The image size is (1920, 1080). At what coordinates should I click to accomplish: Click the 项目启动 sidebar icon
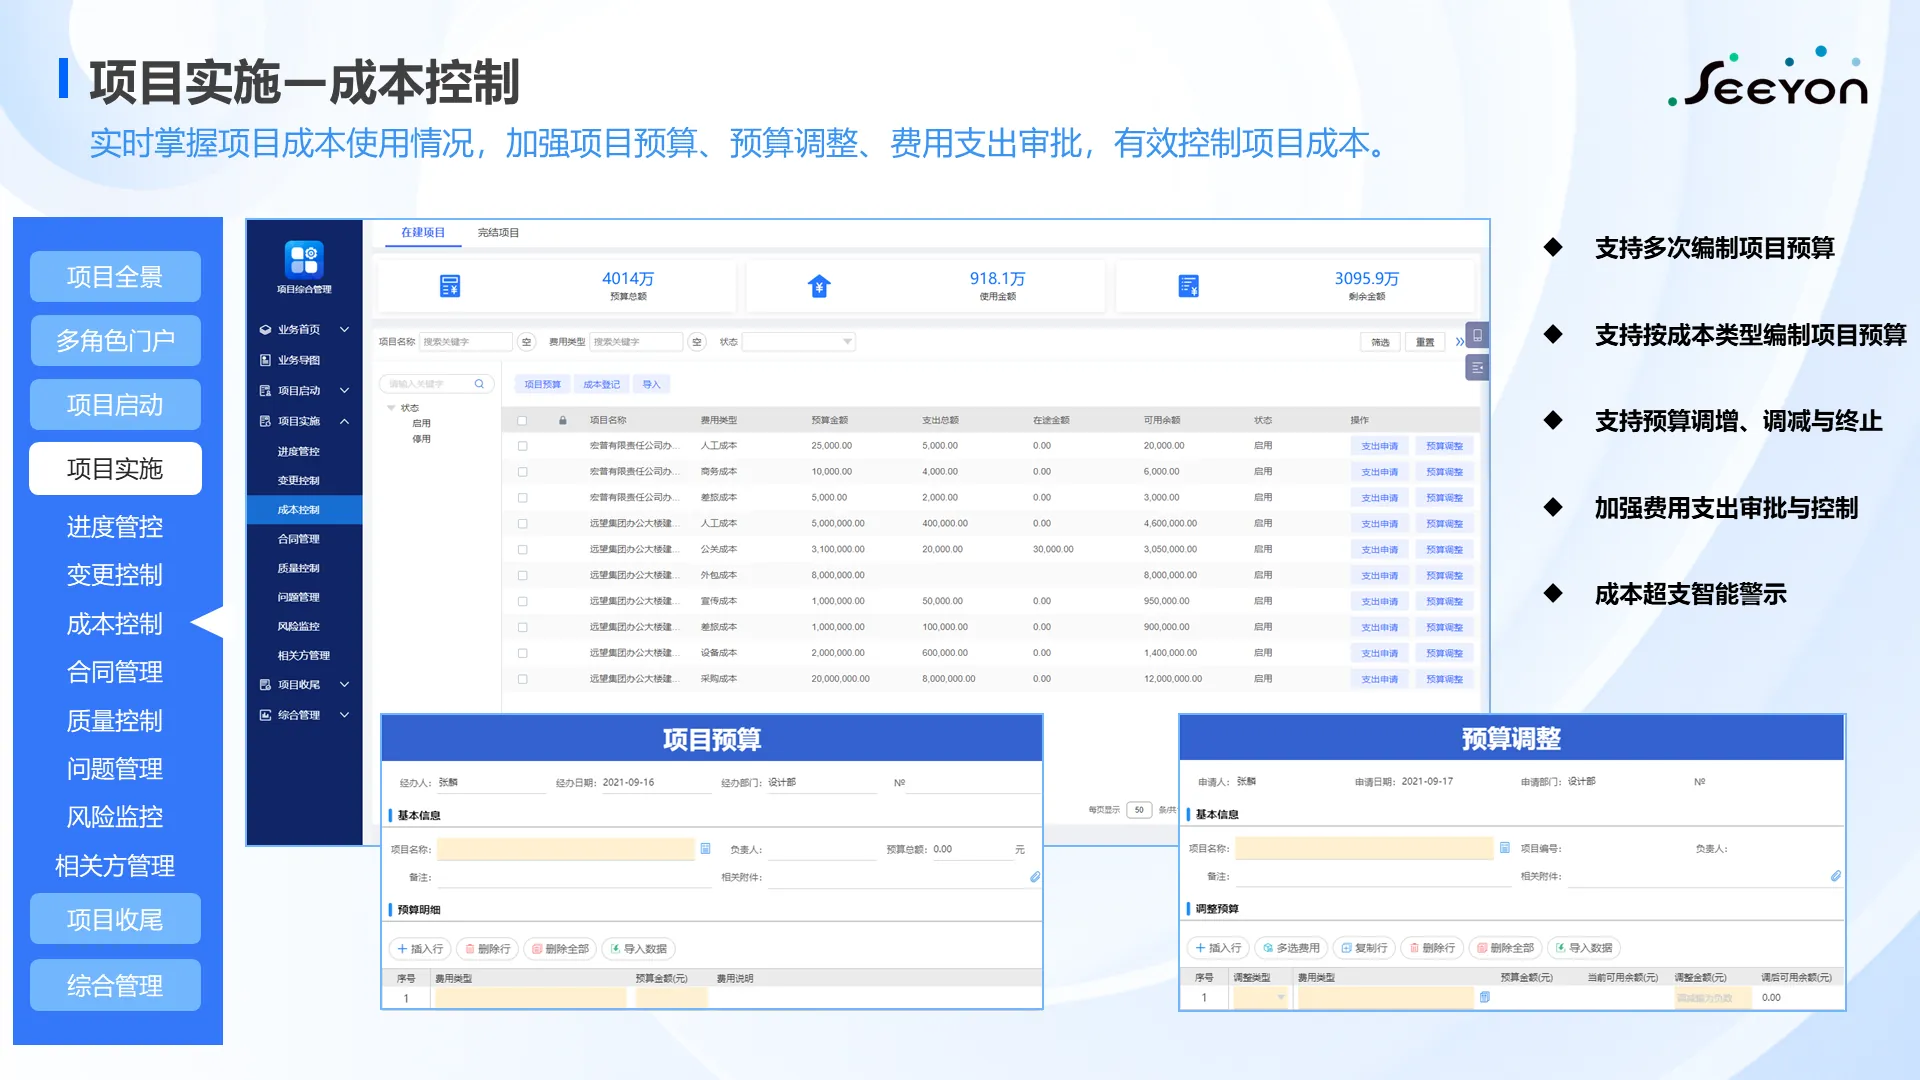(265, 391)
